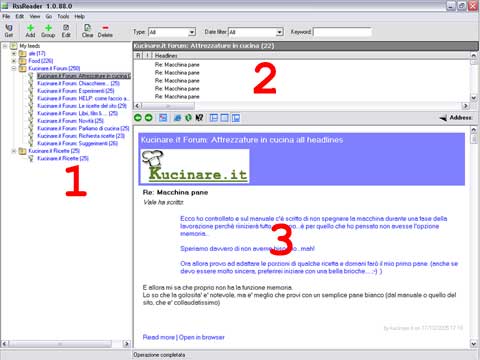
Task: Select Kucinare.it Forum: Novità feed
Action: click(70, 121)
